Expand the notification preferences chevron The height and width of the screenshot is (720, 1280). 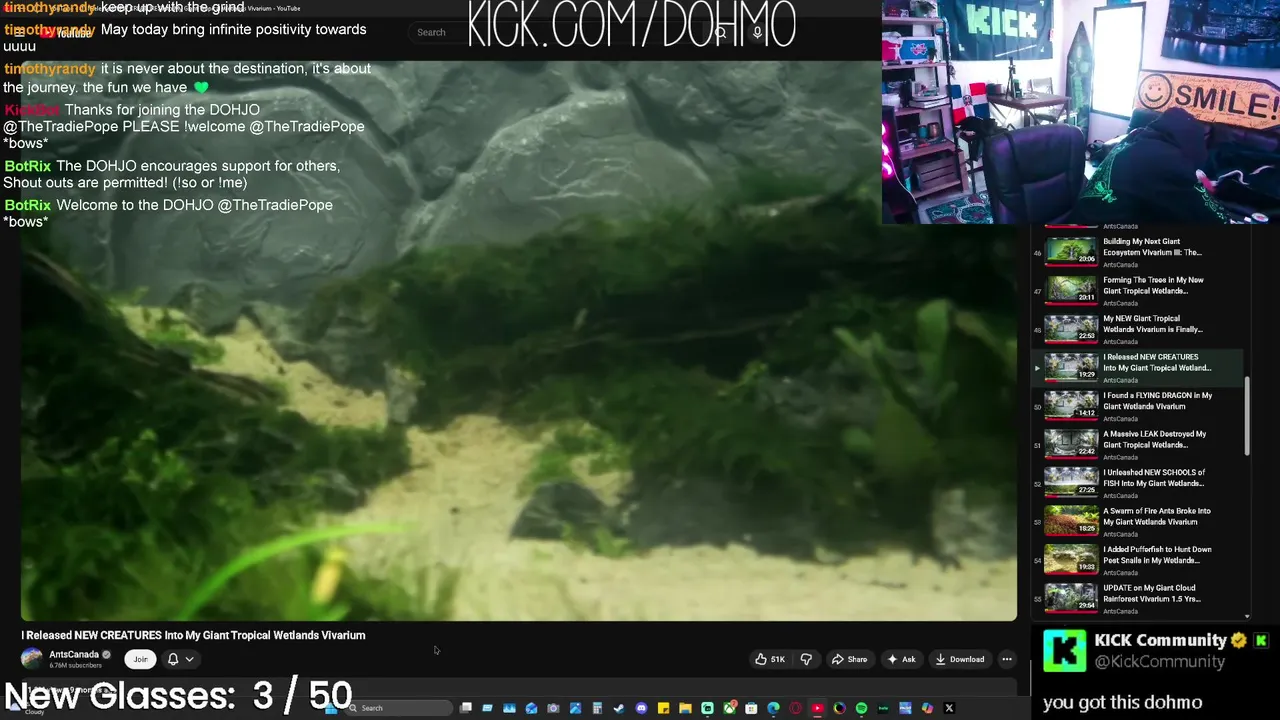(189, 659)
